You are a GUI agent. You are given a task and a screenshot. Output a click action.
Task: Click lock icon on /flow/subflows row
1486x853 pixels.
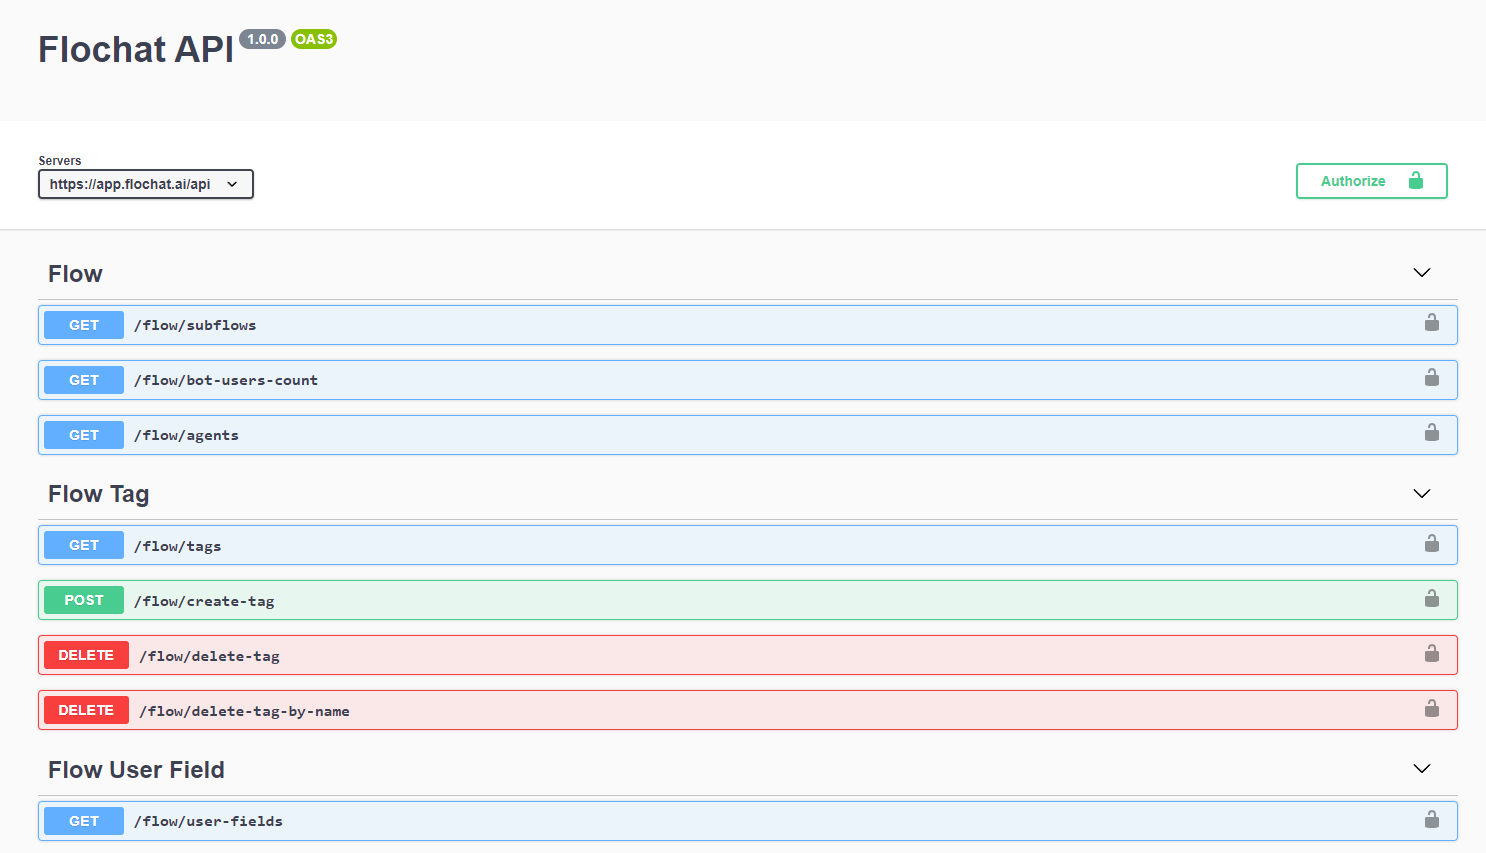point(1432,322)
